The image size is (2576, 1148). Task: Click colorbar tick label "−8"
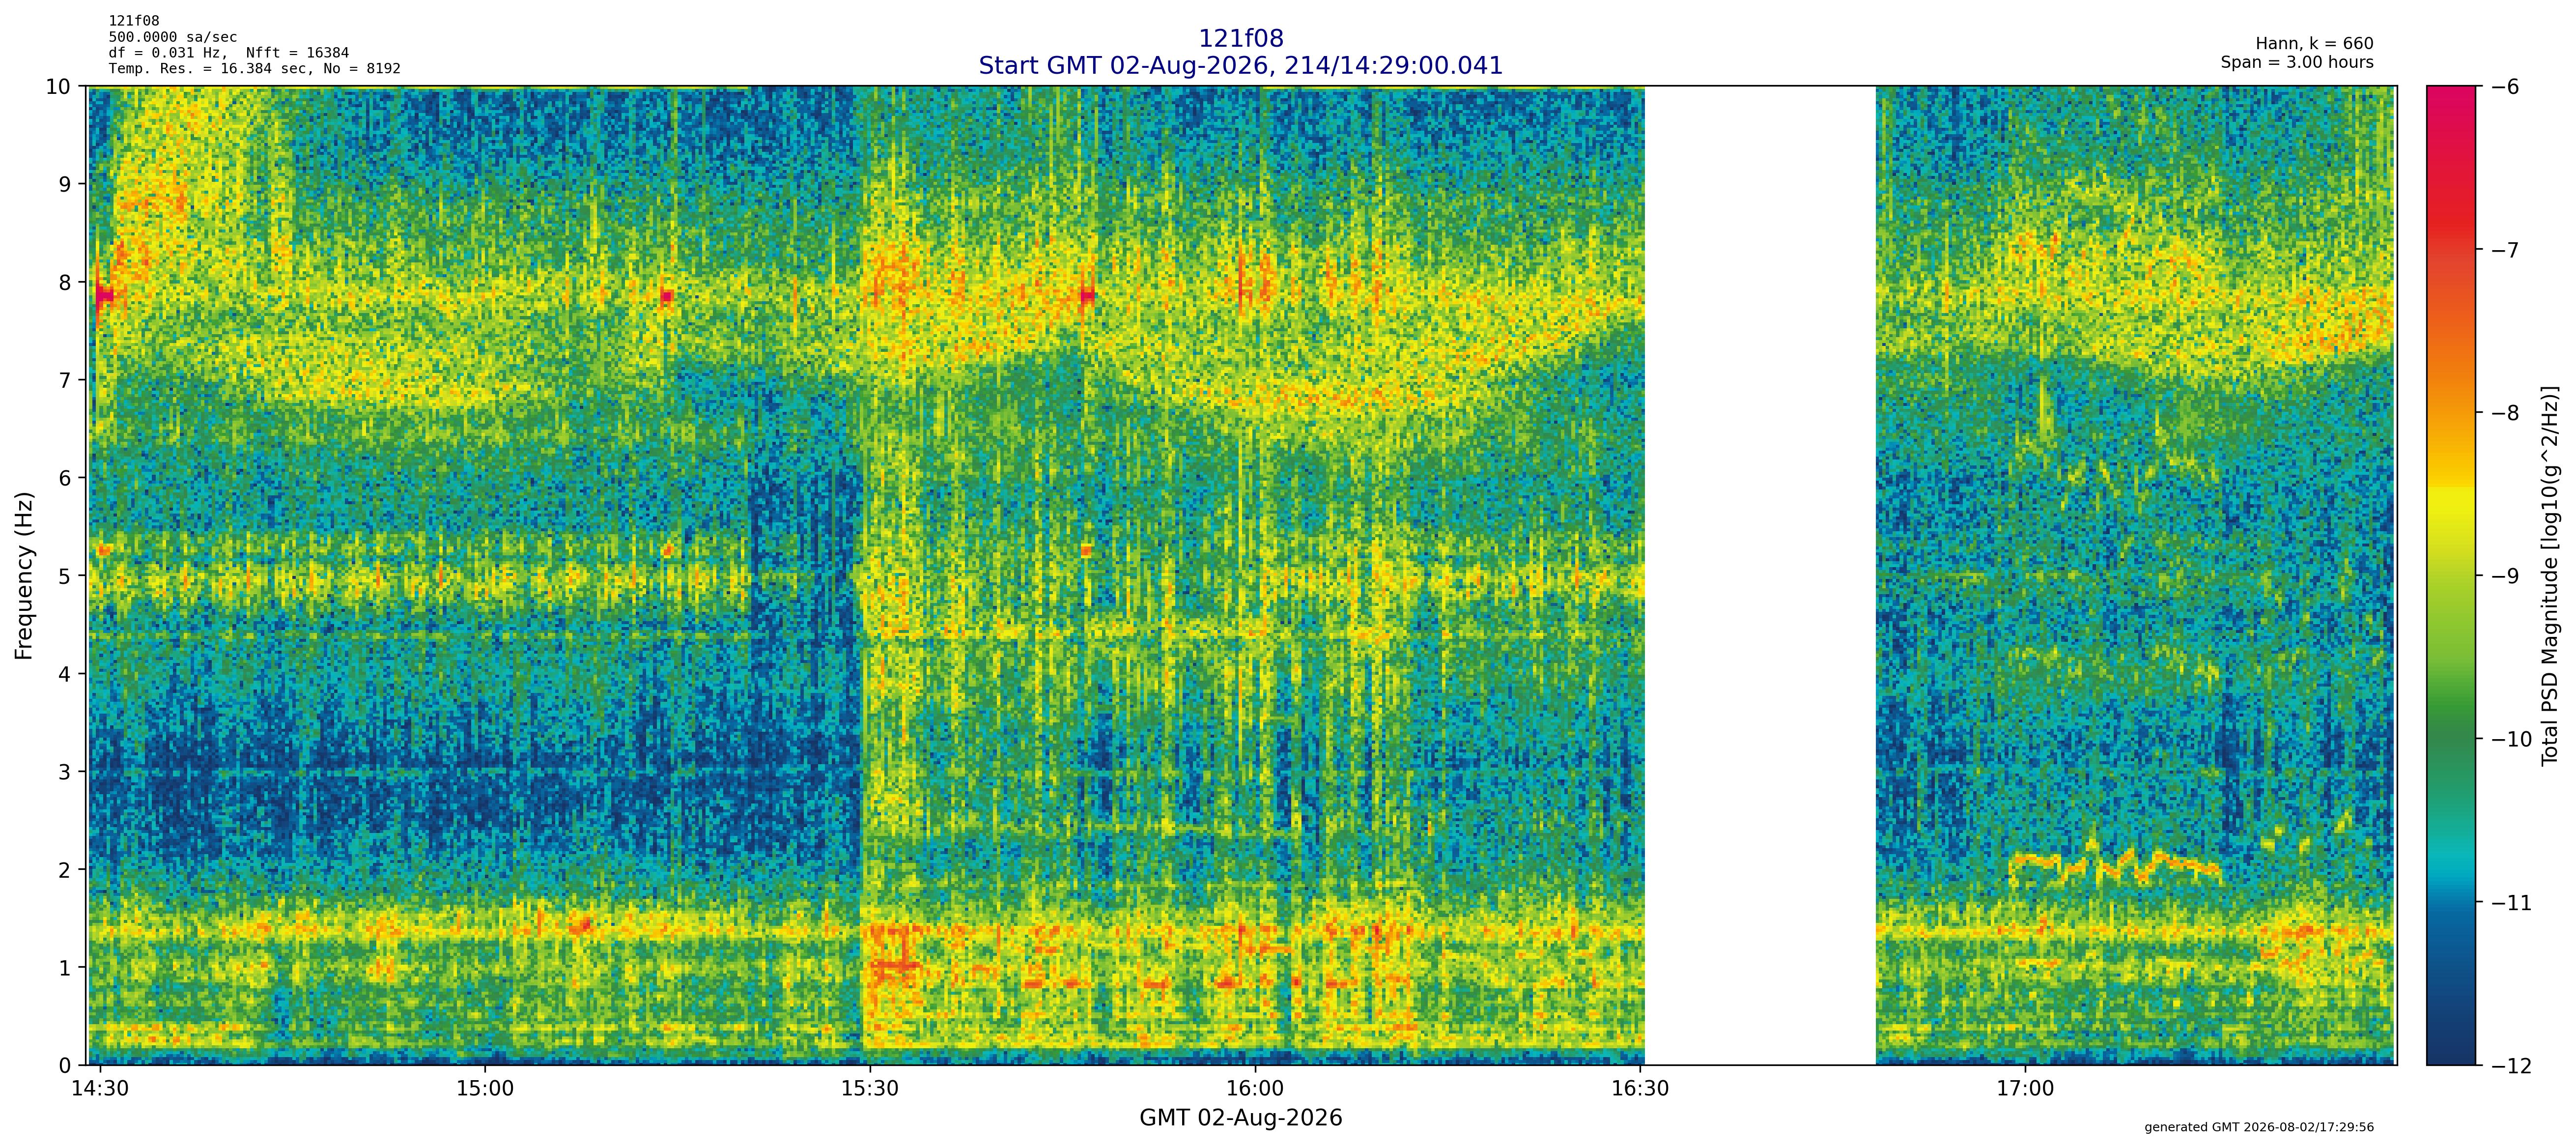tap(2504, 413)
